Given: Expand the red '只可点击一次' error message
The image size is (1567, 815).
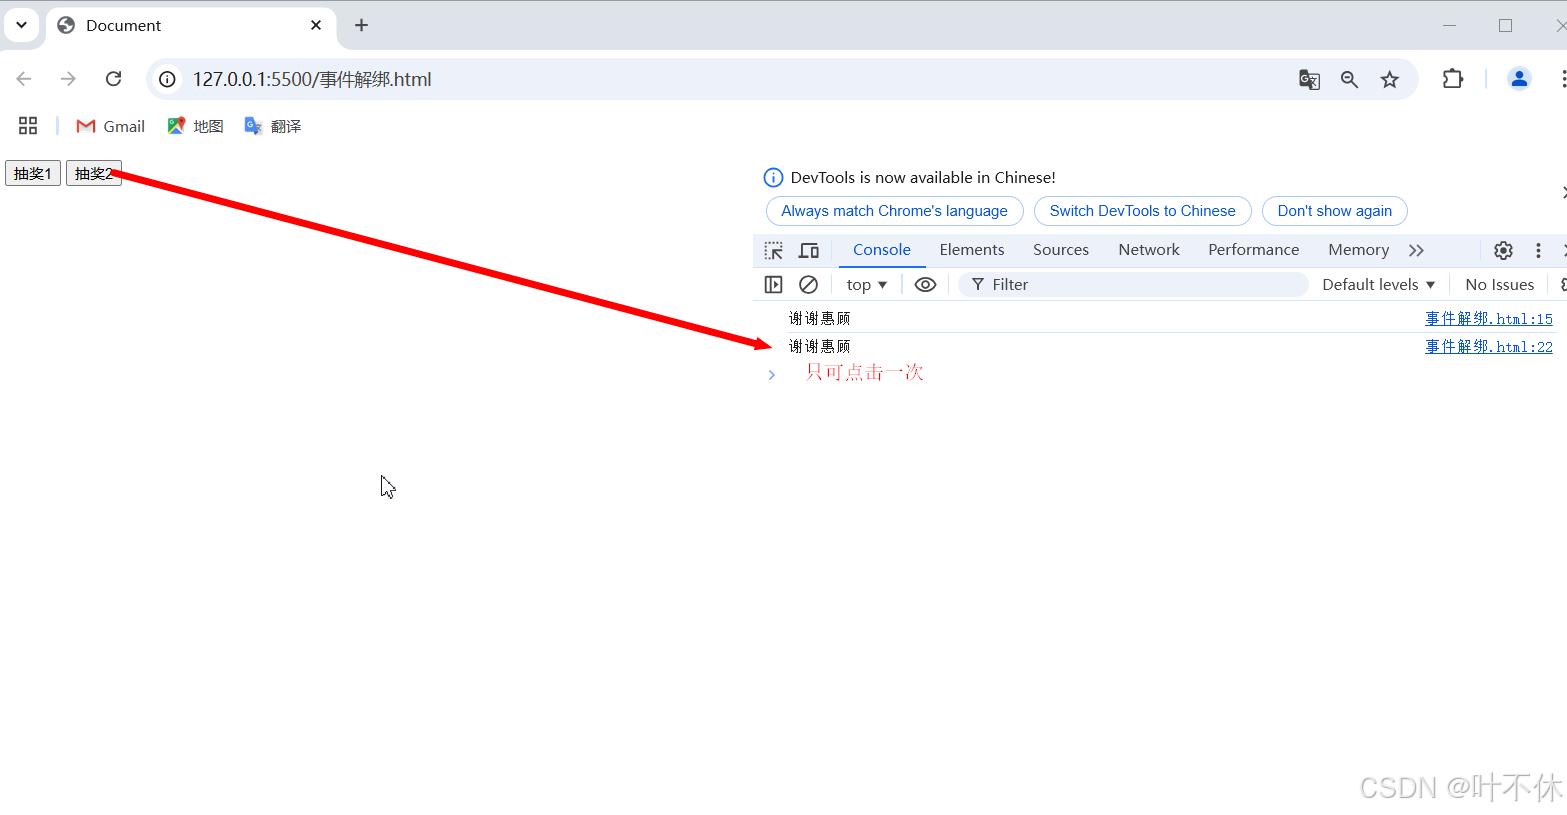Looking at the screenshot, I should click(x=771, y=374).
